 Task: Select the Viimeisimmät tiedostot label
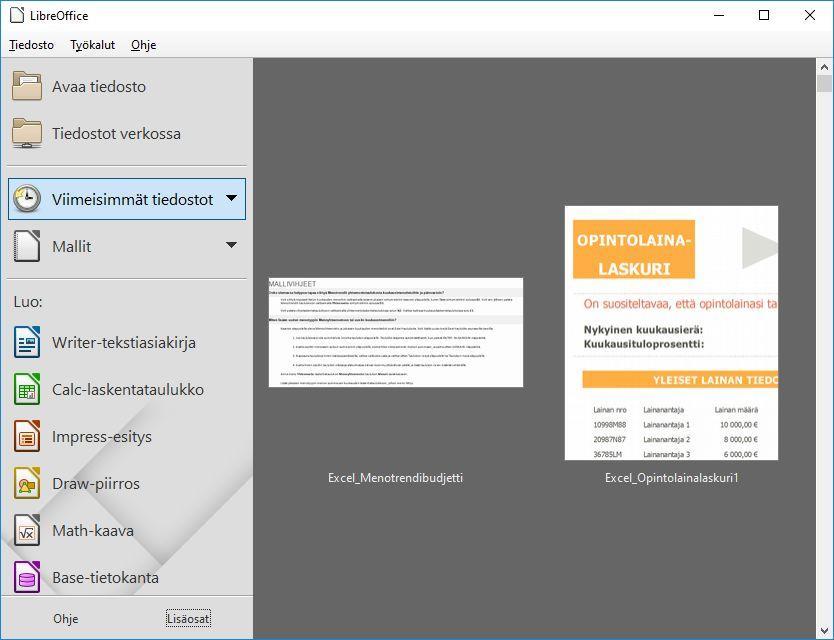pos(132,200)
